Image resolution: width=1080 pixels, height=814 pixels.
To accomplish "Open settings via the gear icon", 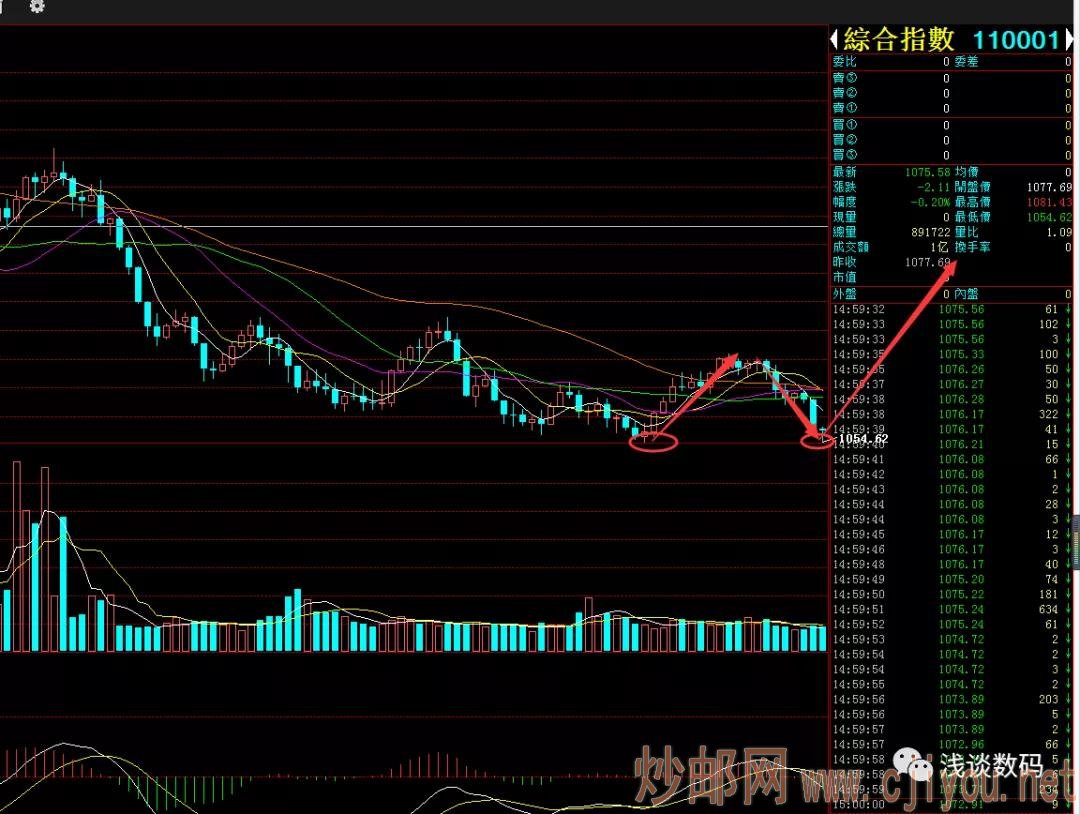I will coord(37,6).
